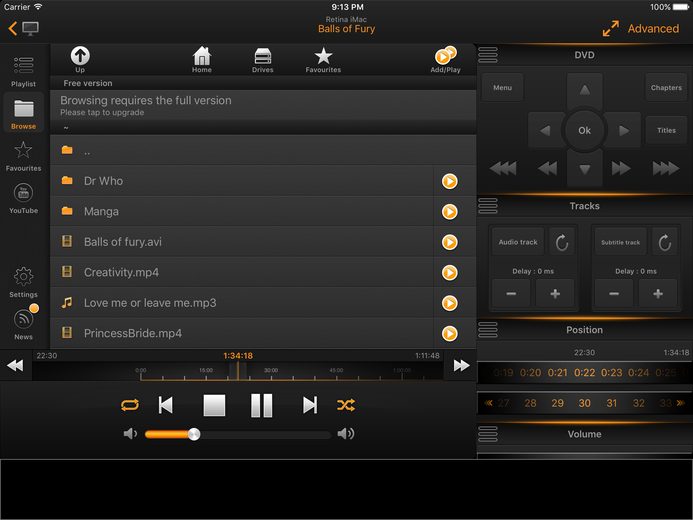Cycle the Subtitle track with its refresh icon
This screenshot has width=693, height=520.
665,242
